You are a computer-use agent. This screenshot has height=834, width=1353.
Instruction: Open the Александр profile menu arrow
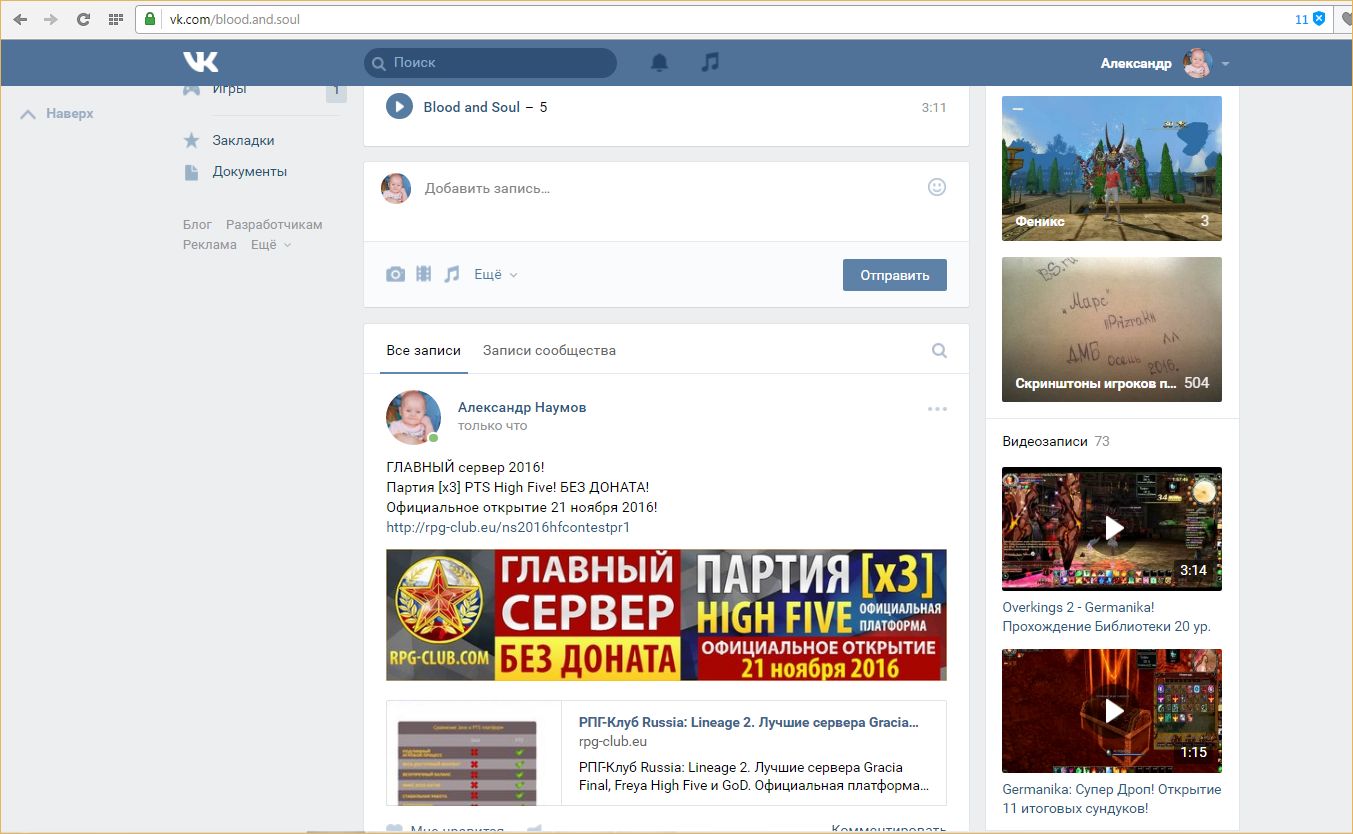pyautogui.click(x=1225, y=63)
